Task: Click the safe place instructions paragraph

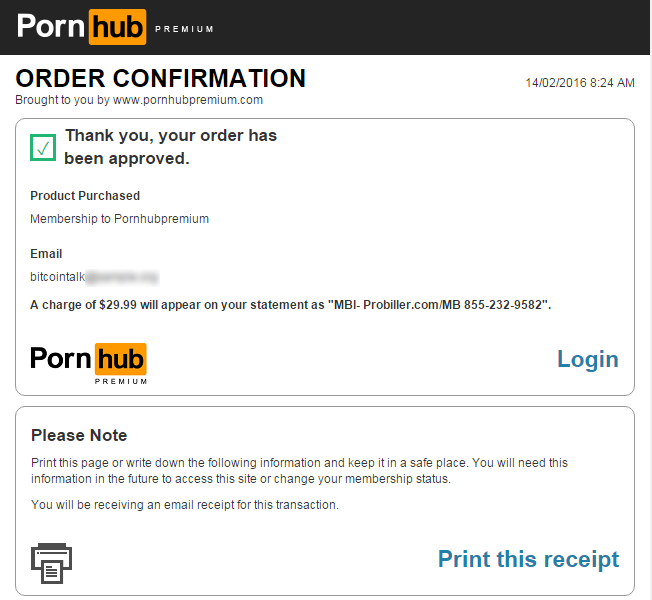Action: 299,471
